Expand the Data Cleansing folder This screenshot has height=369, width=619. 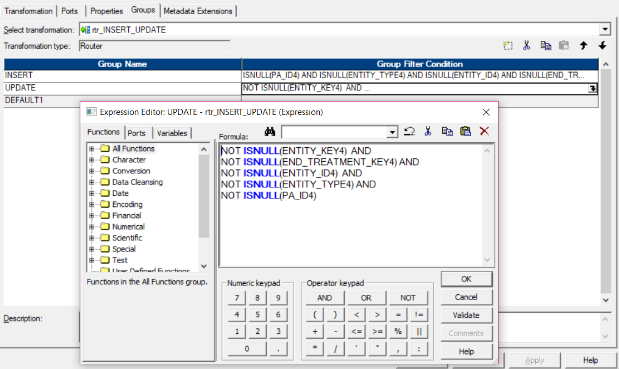(92, 182)
